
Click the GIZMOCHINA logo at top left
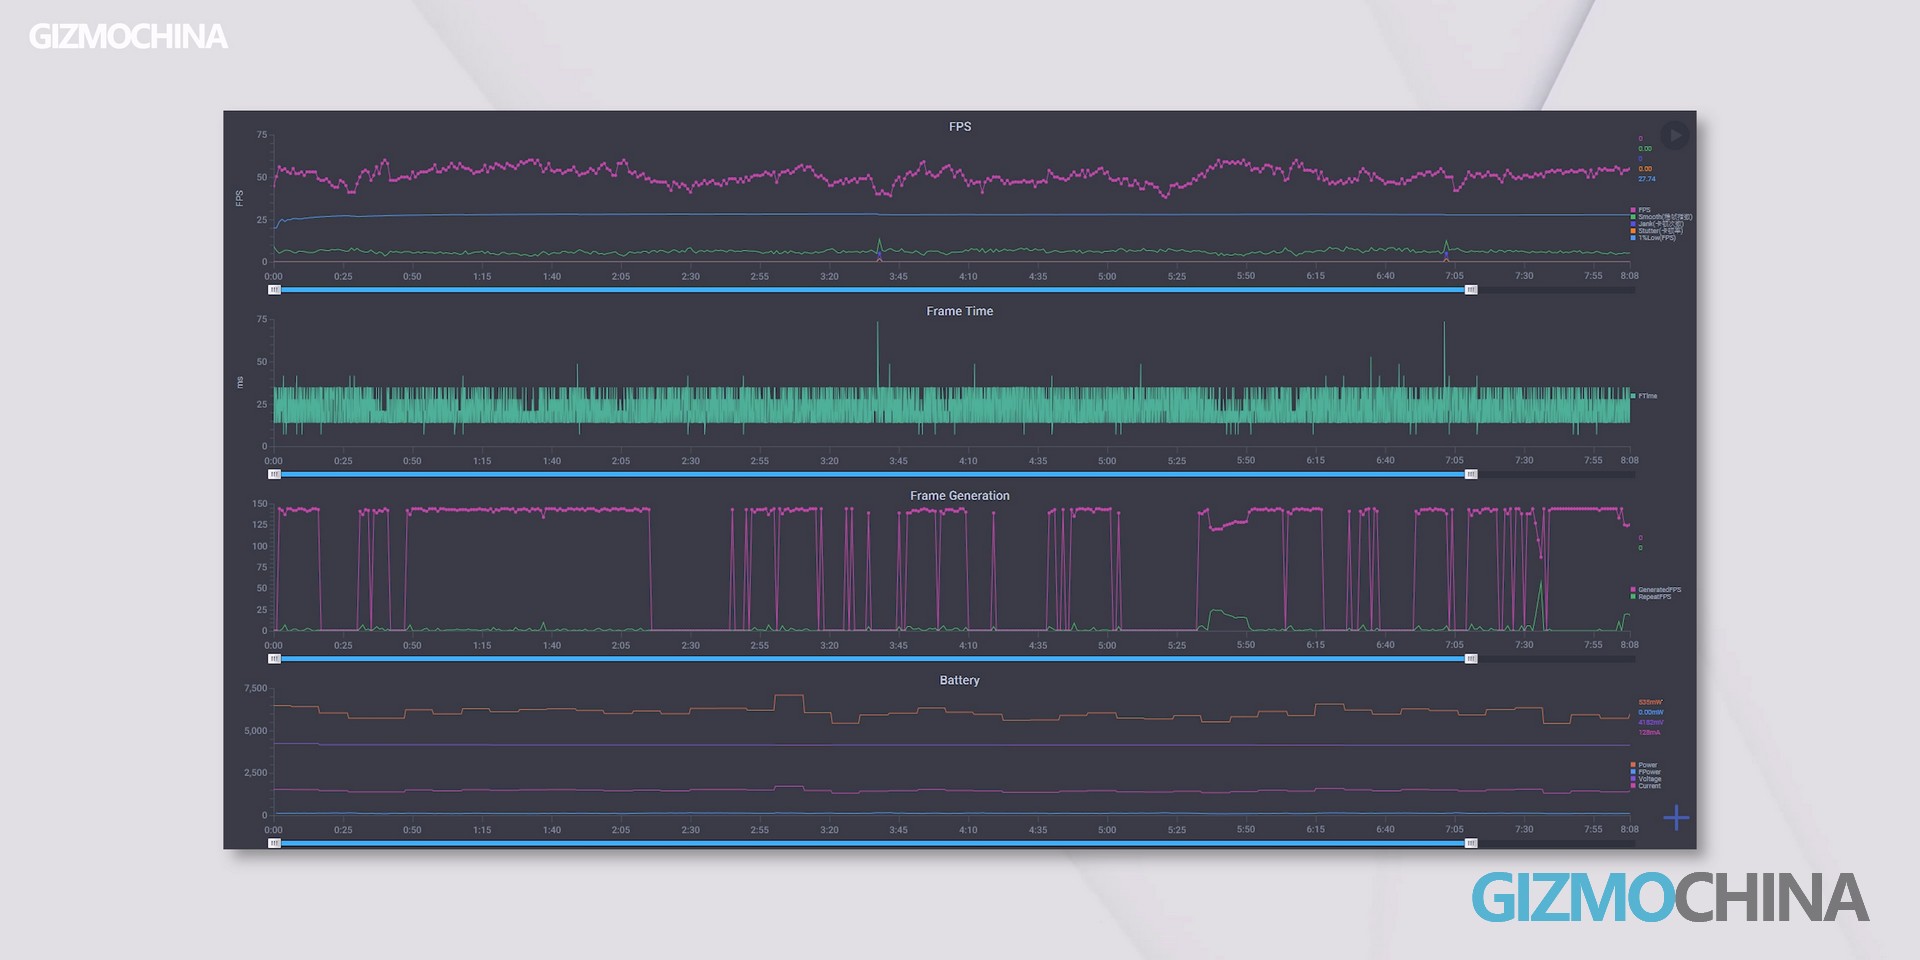tap(128, 37)
